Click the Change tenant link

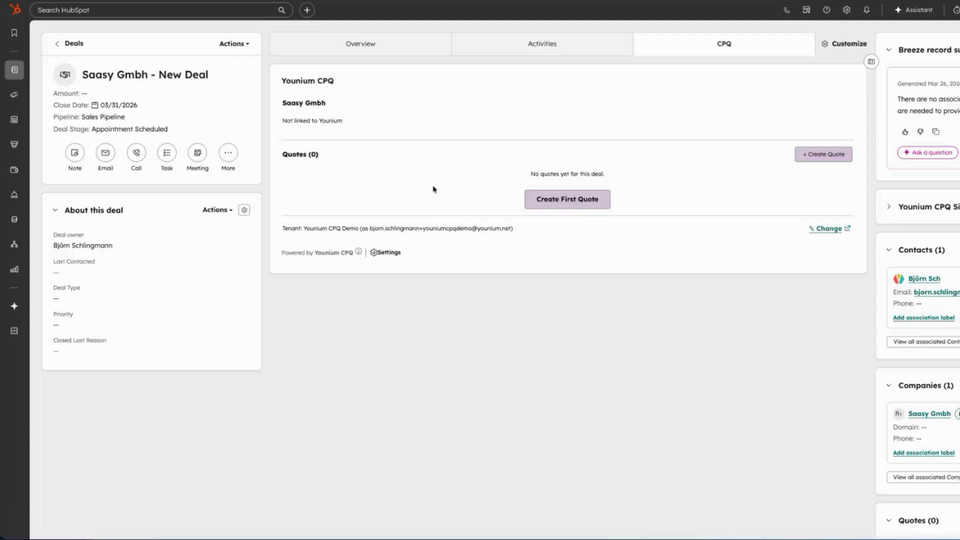(829, 228)
